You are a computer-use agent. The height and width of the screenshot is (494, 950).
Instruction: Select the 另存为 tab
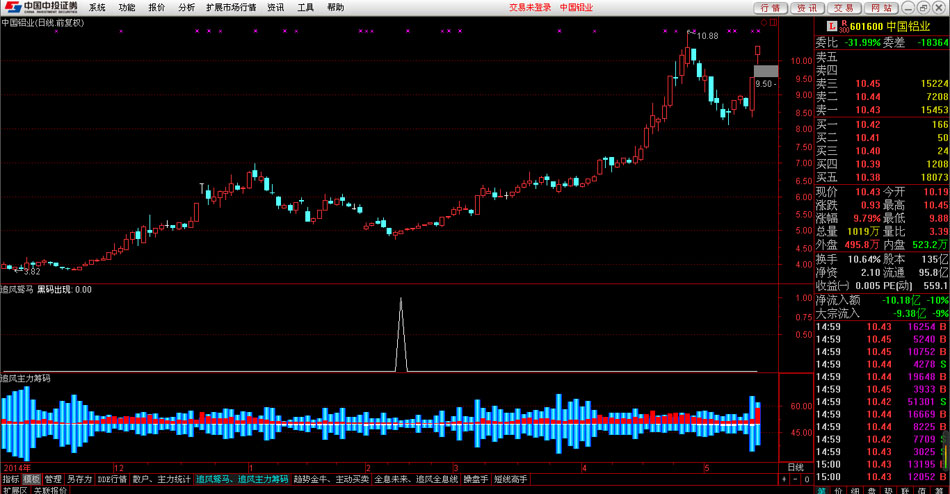tap(79, 479)
